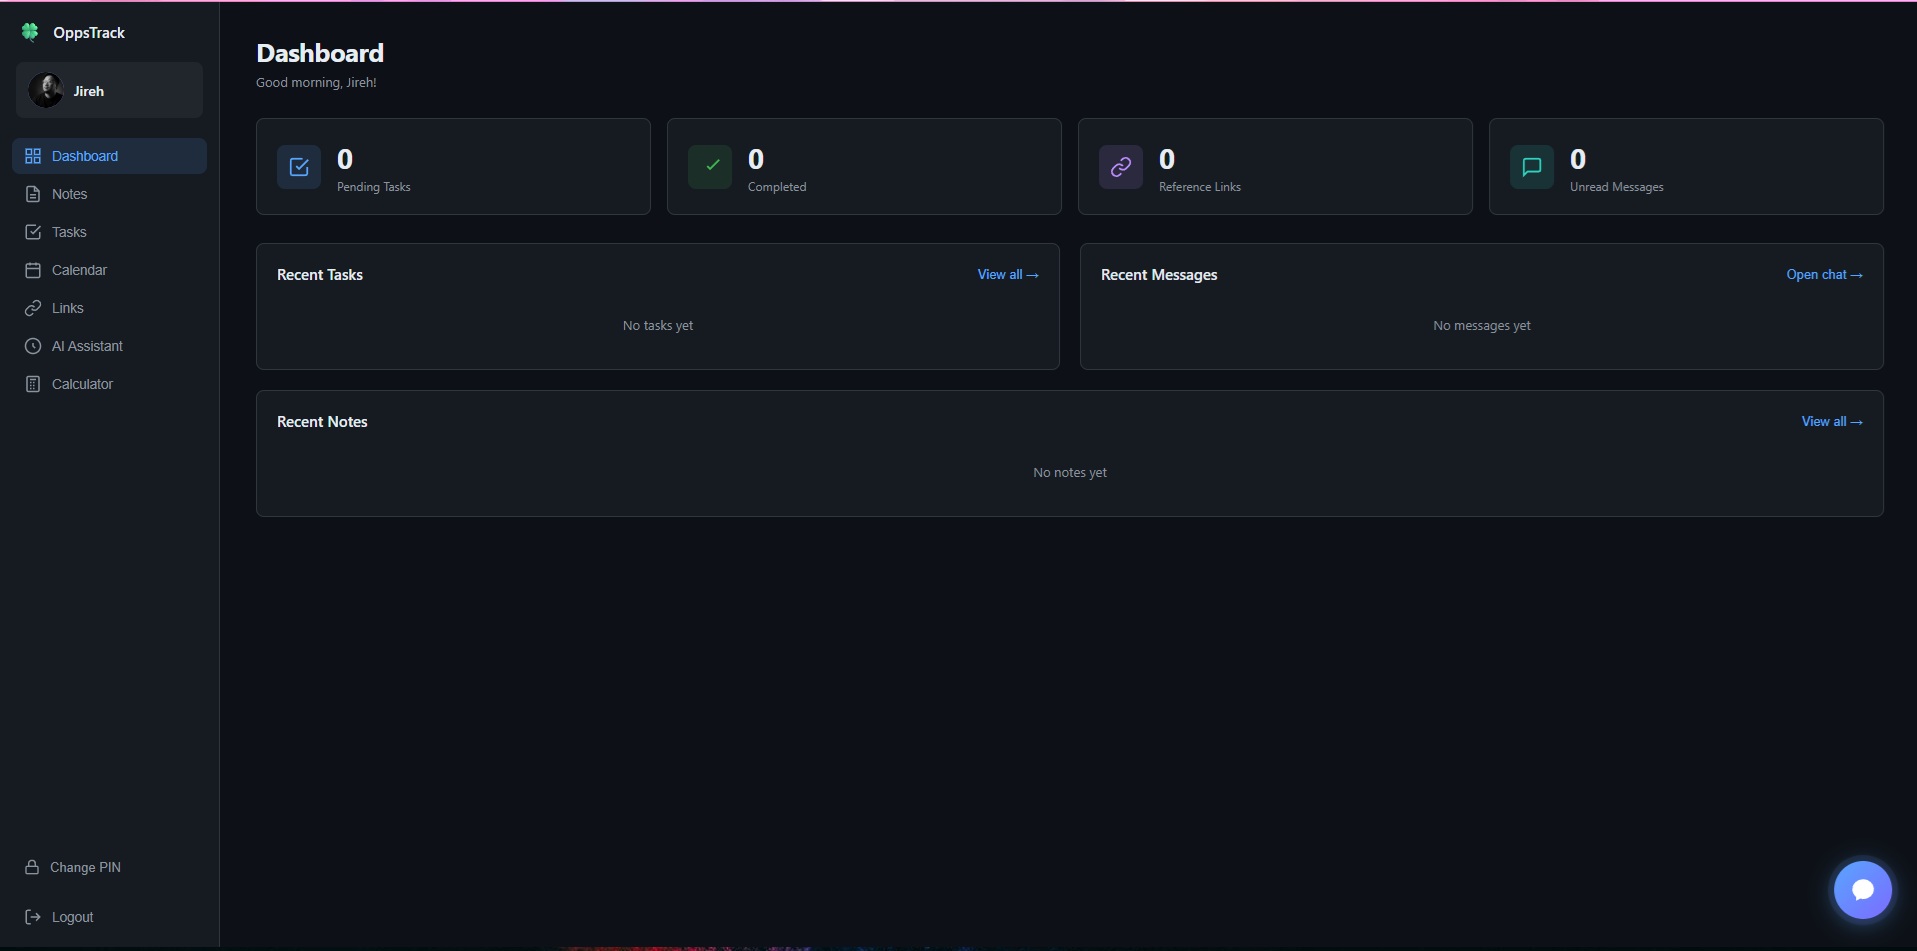Click the Unread Messages chat icon
The width and height of the screenshot is (1917, 951).
point(1531,167)
